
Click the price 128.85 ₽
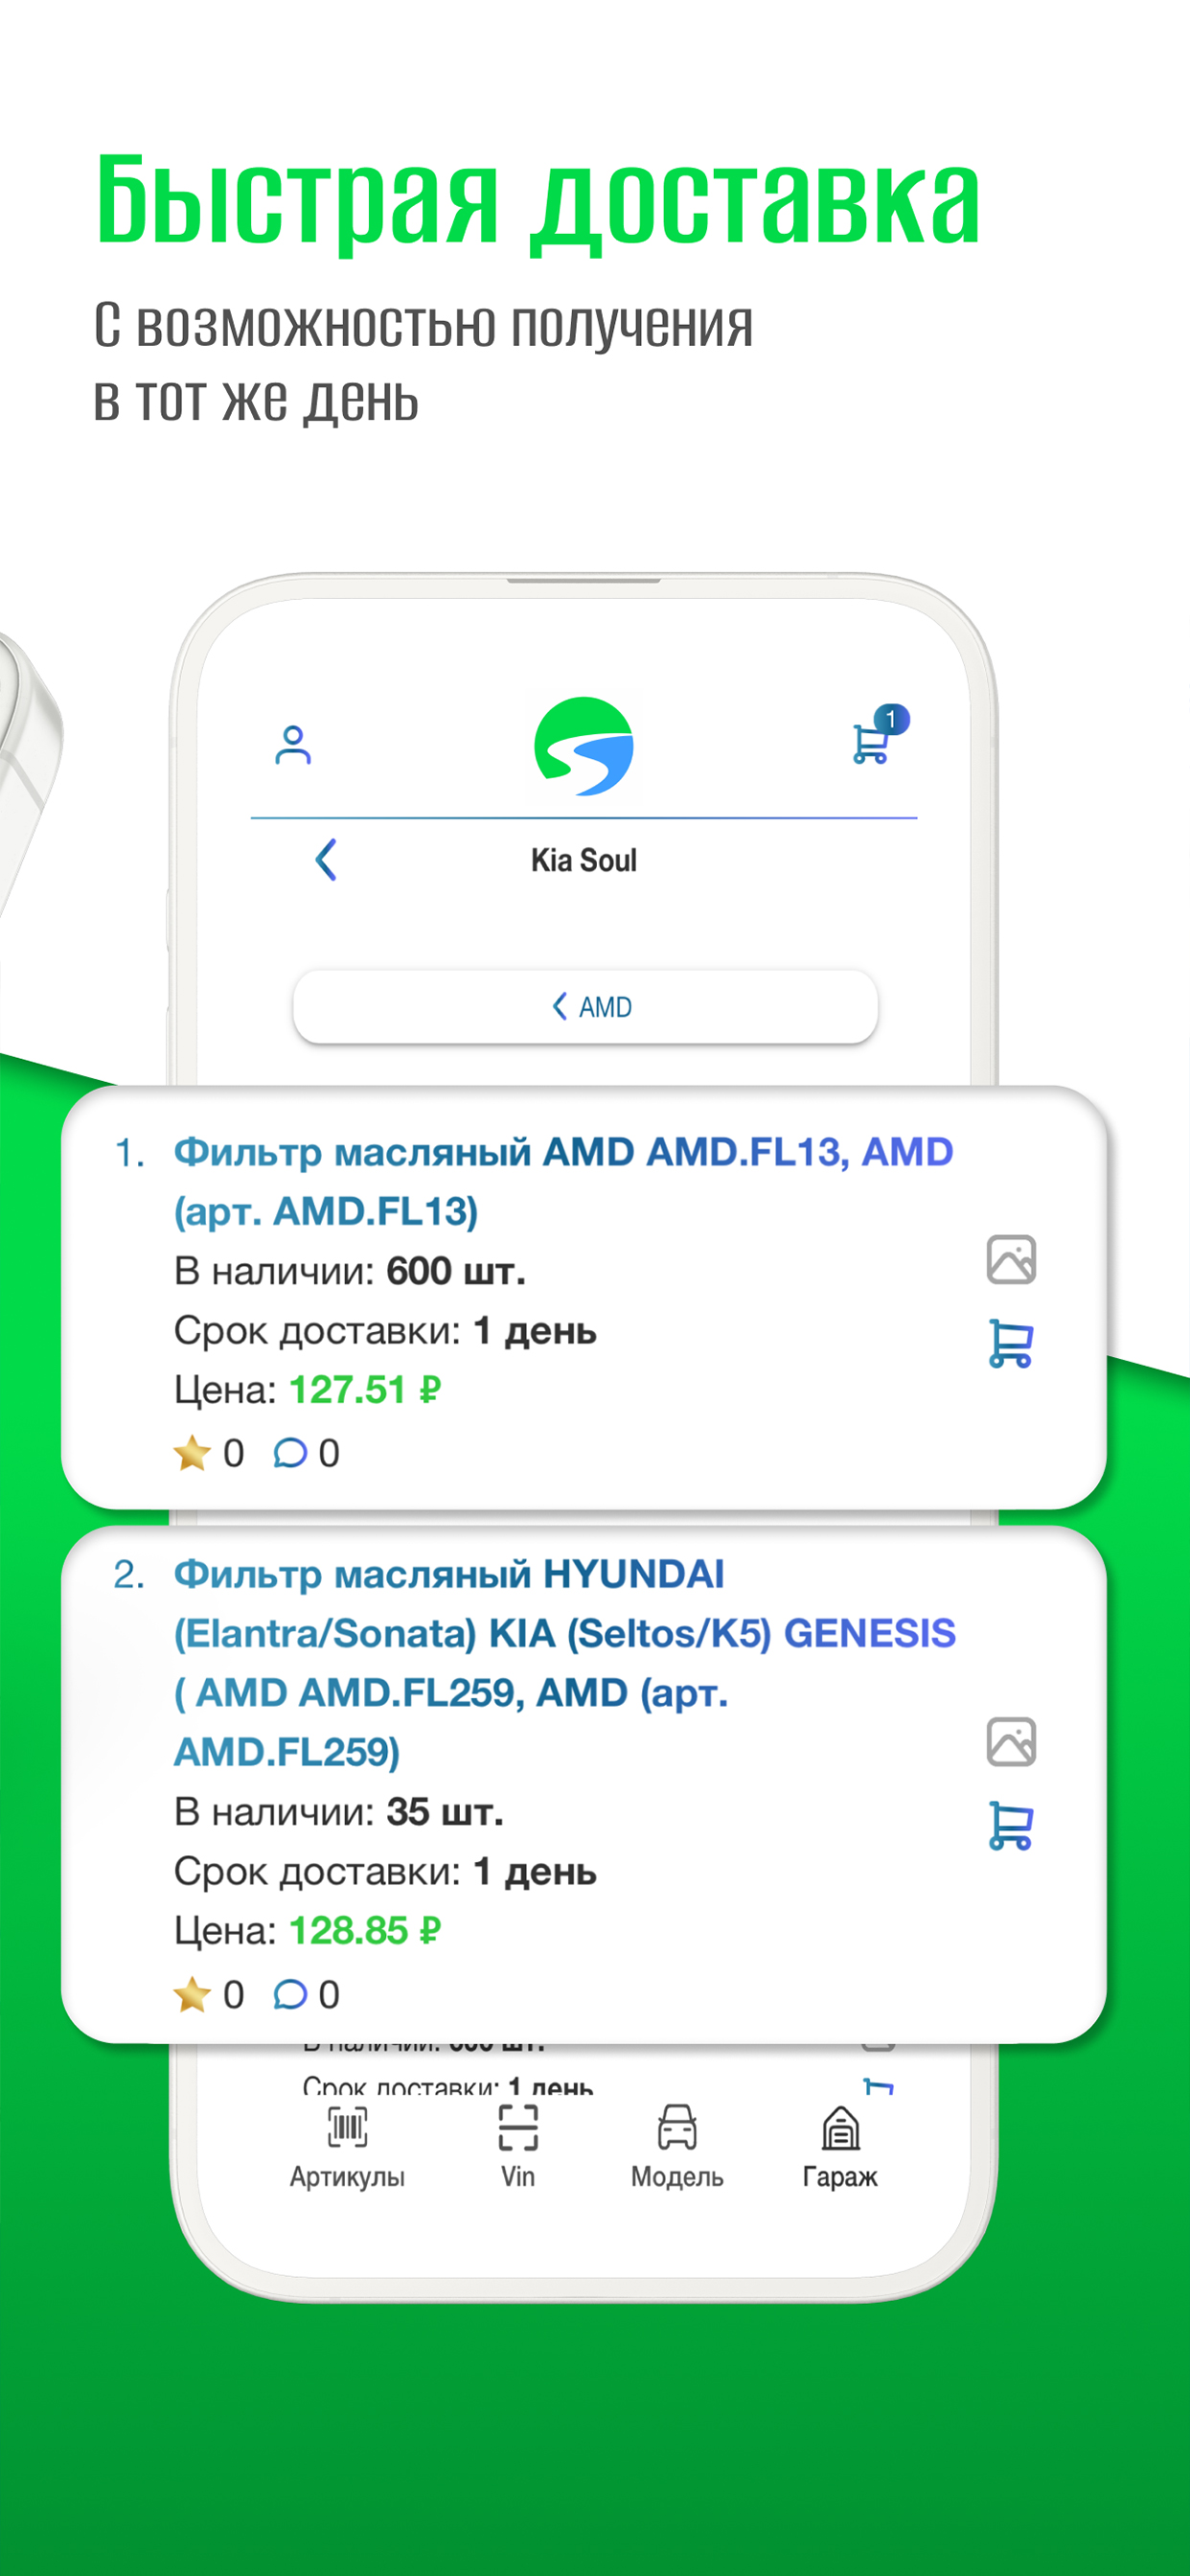coord(365,1931)
